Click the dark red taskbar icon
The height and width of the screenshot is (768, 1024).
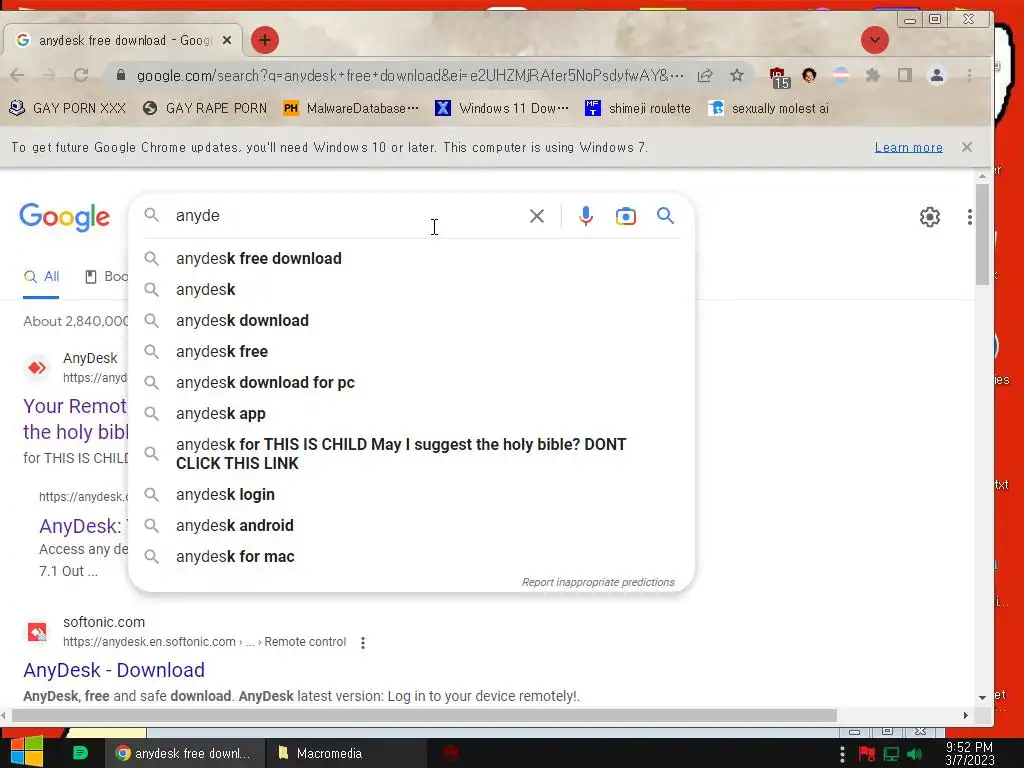[449, 753]
